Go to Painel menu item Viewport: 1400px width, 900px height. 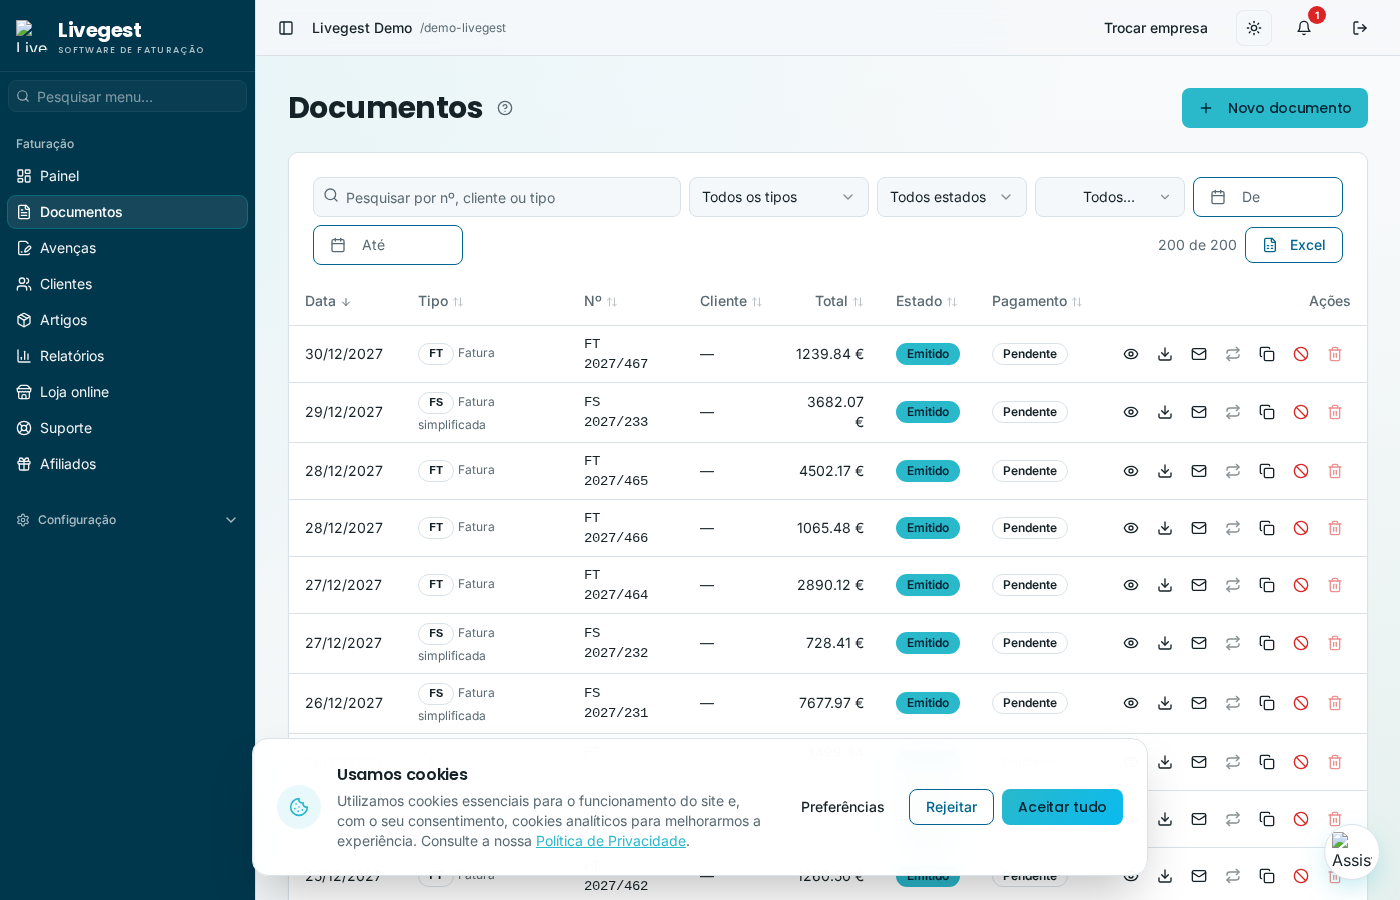127,176
